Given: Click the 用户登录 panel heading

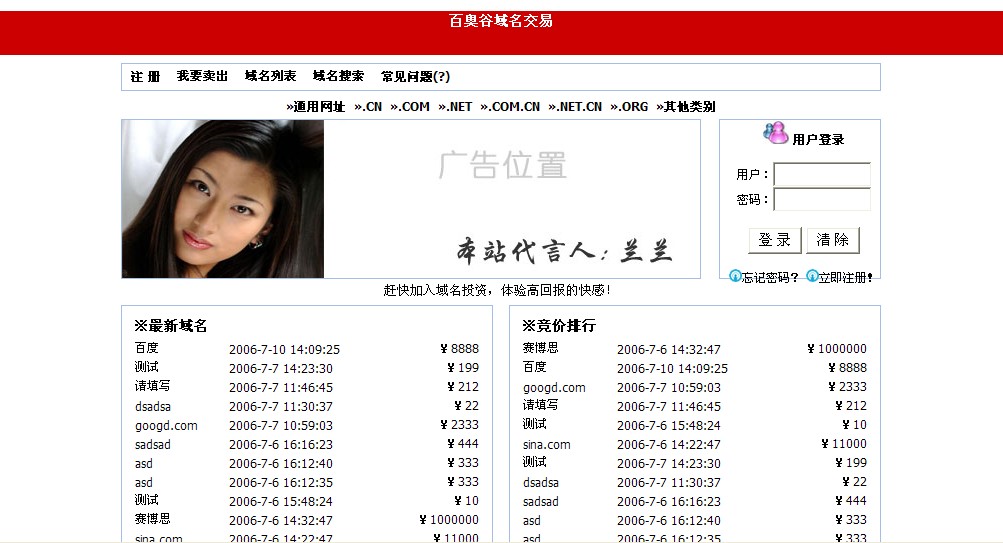Looking at the screenshot, I should (x=818, y=139).
